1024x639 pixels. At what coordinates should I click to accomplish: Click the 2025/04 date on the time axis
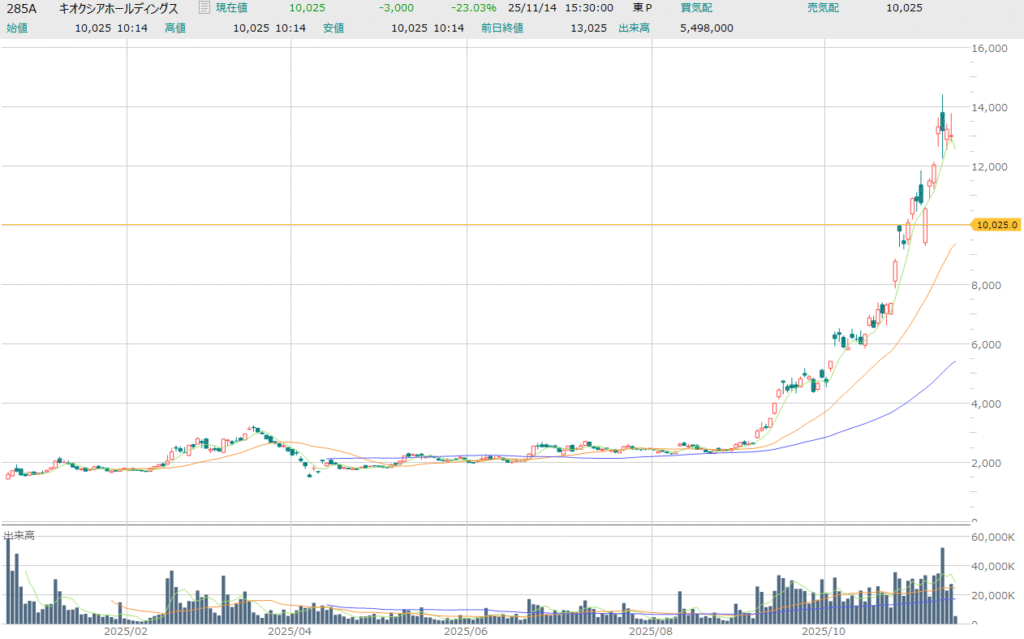click(289, 631)
